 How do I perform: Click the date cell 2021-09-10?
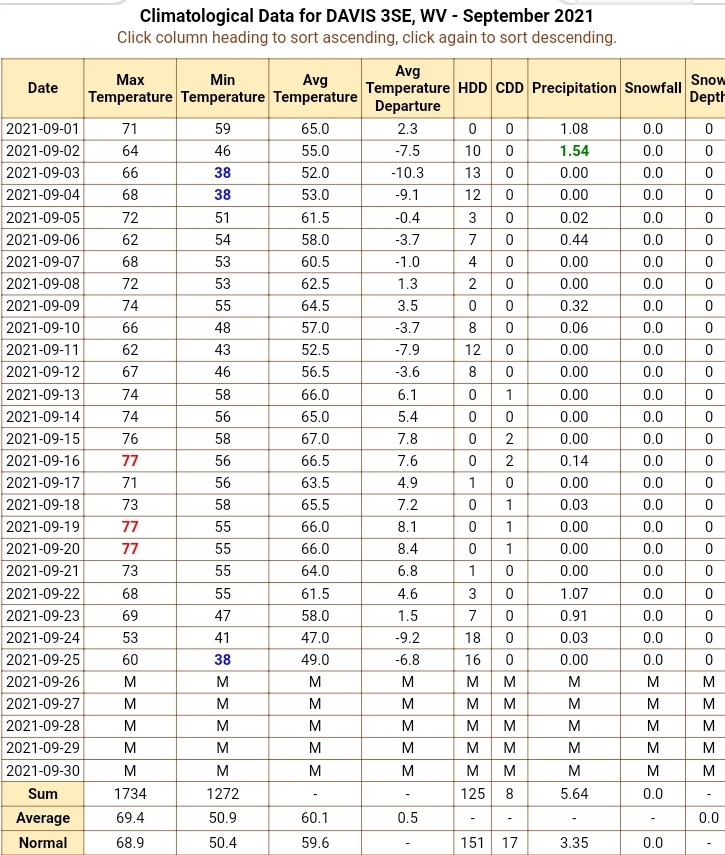43,328
